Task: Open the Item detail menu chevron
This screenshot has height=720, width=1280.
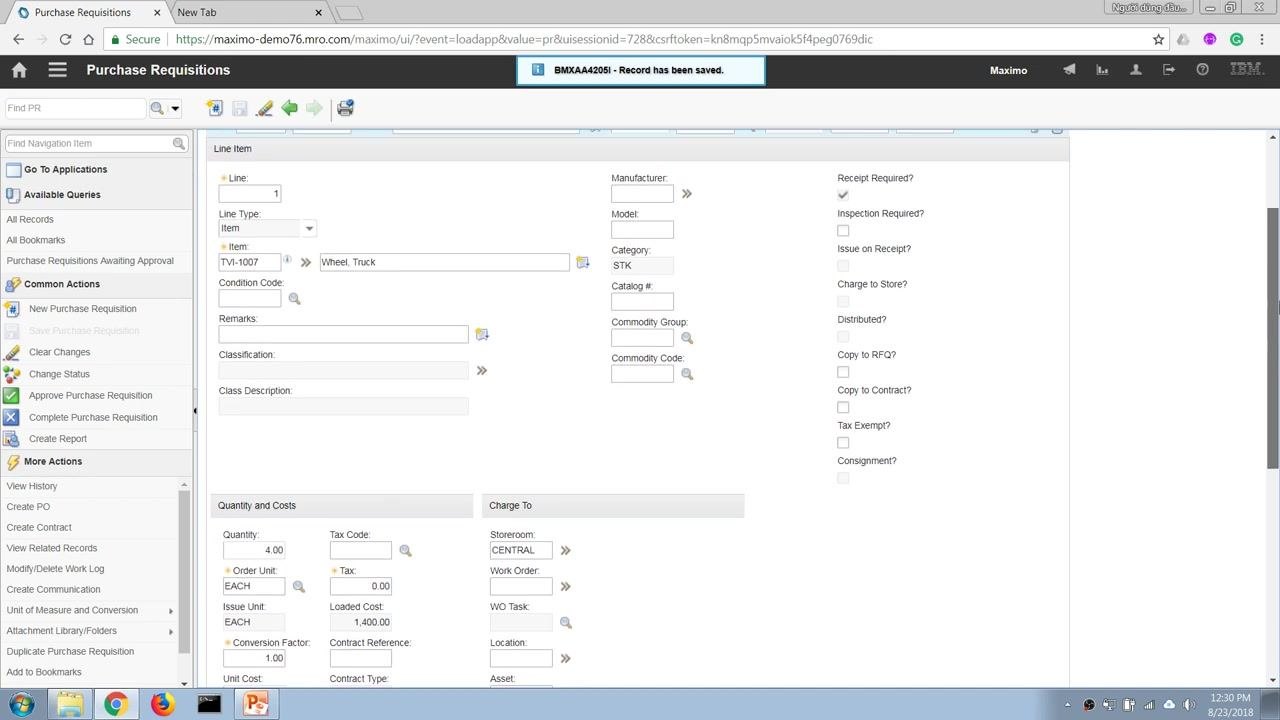Action: 306,262
